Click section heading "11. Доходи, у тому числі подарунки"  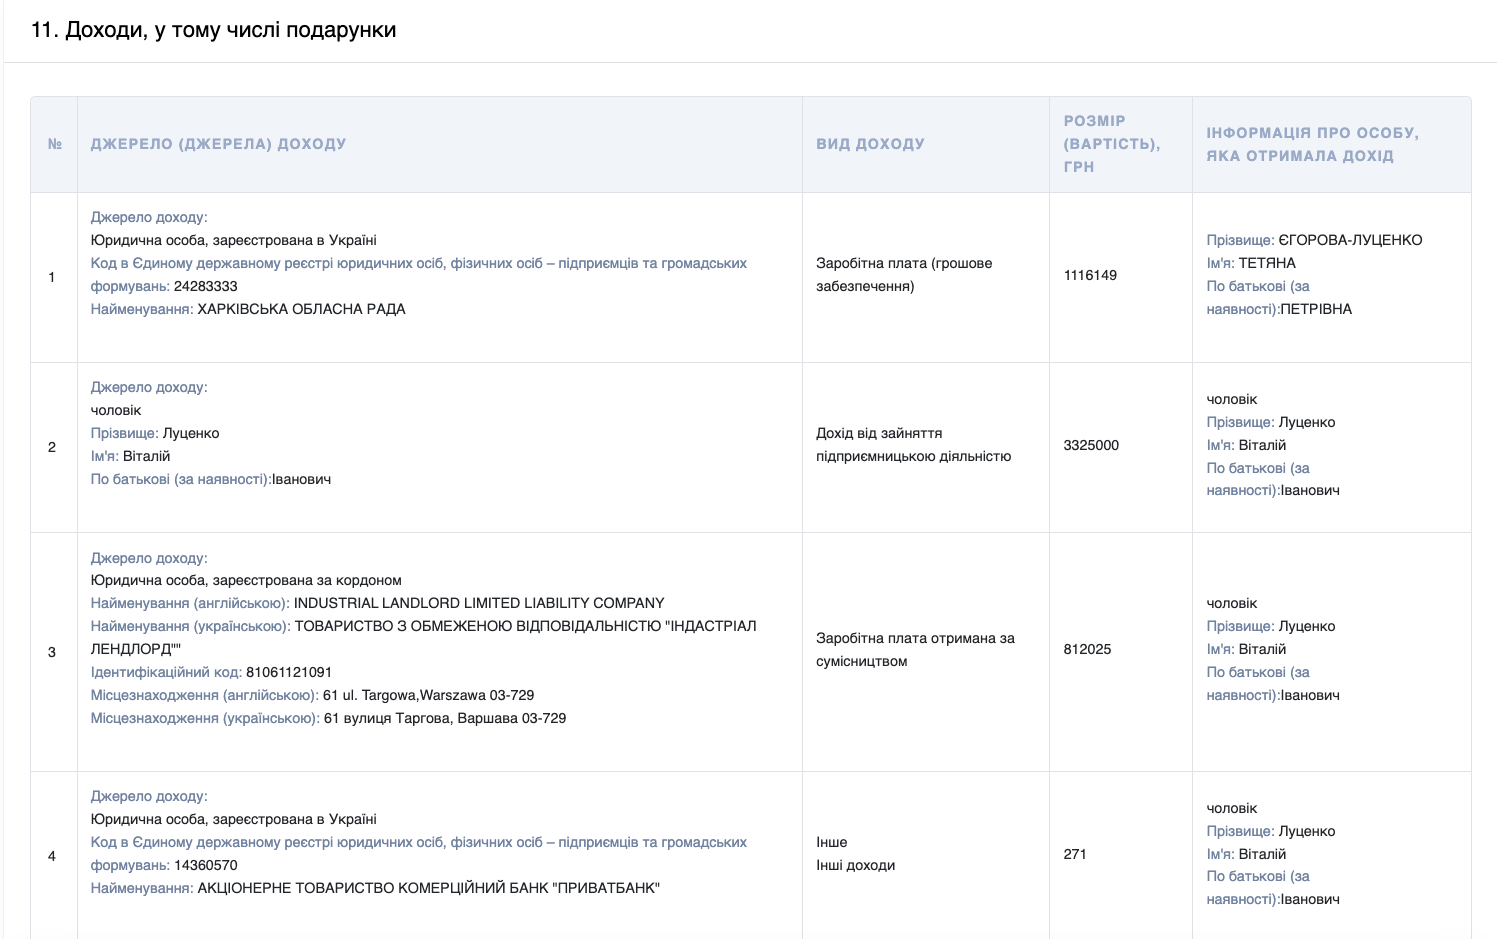point(213,30)
